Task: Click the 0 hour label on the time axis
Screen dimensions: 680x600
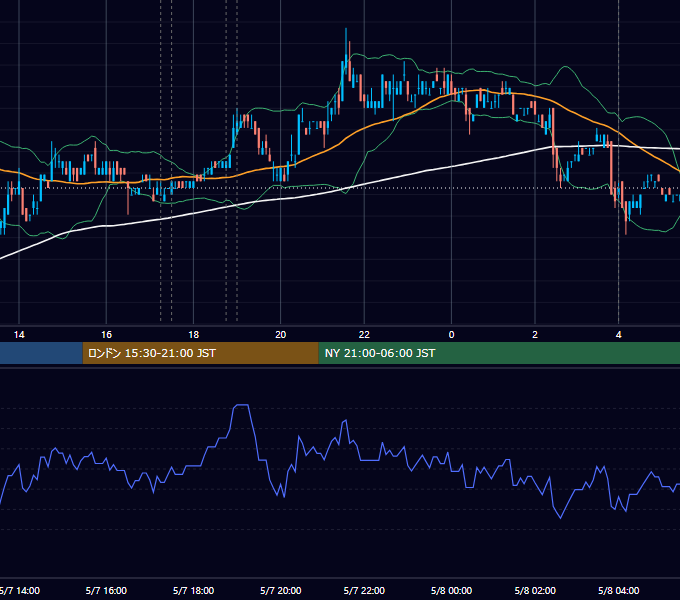Action: (x=451, y=334)
